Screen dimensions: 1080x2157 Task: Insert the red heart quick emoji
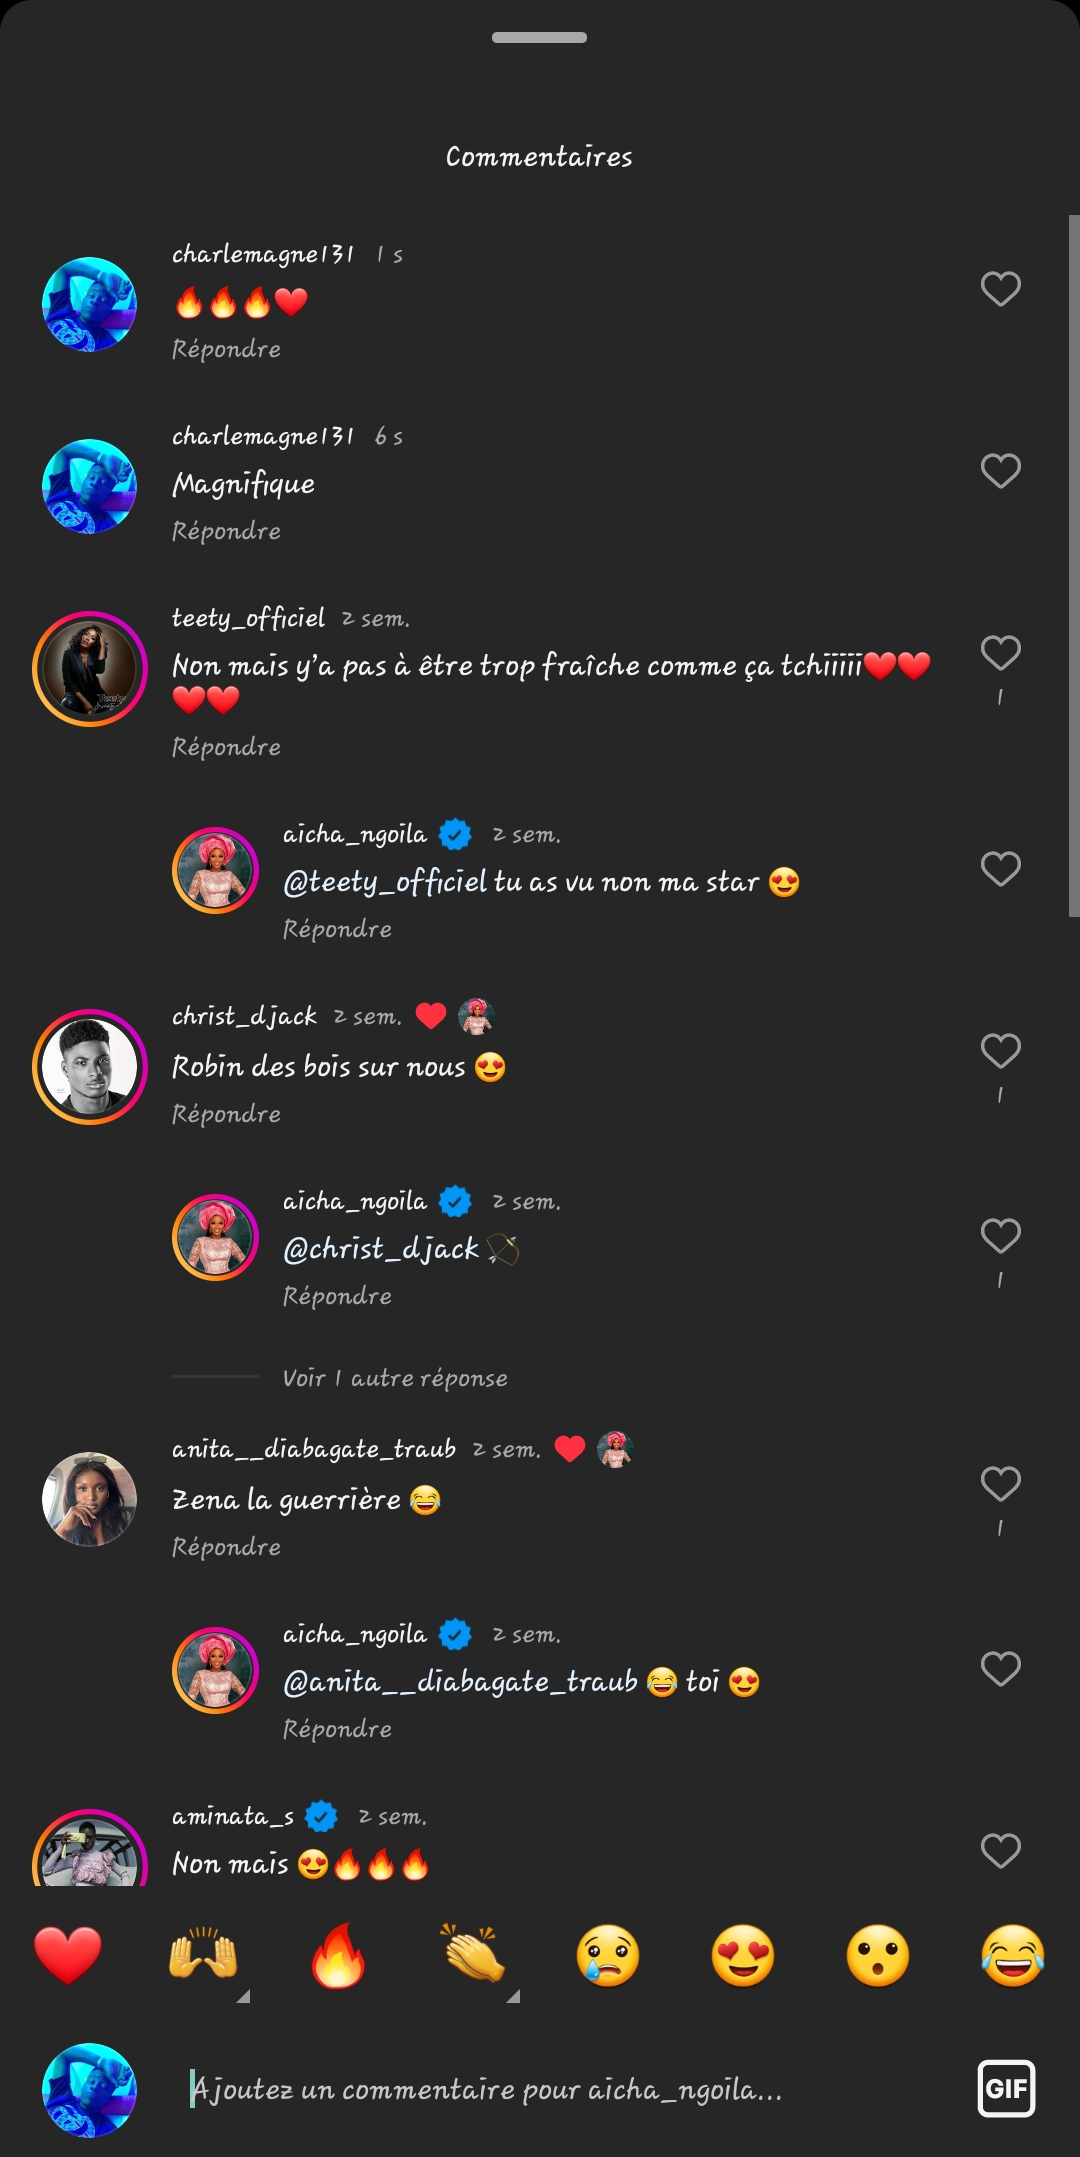[68, 1955]
